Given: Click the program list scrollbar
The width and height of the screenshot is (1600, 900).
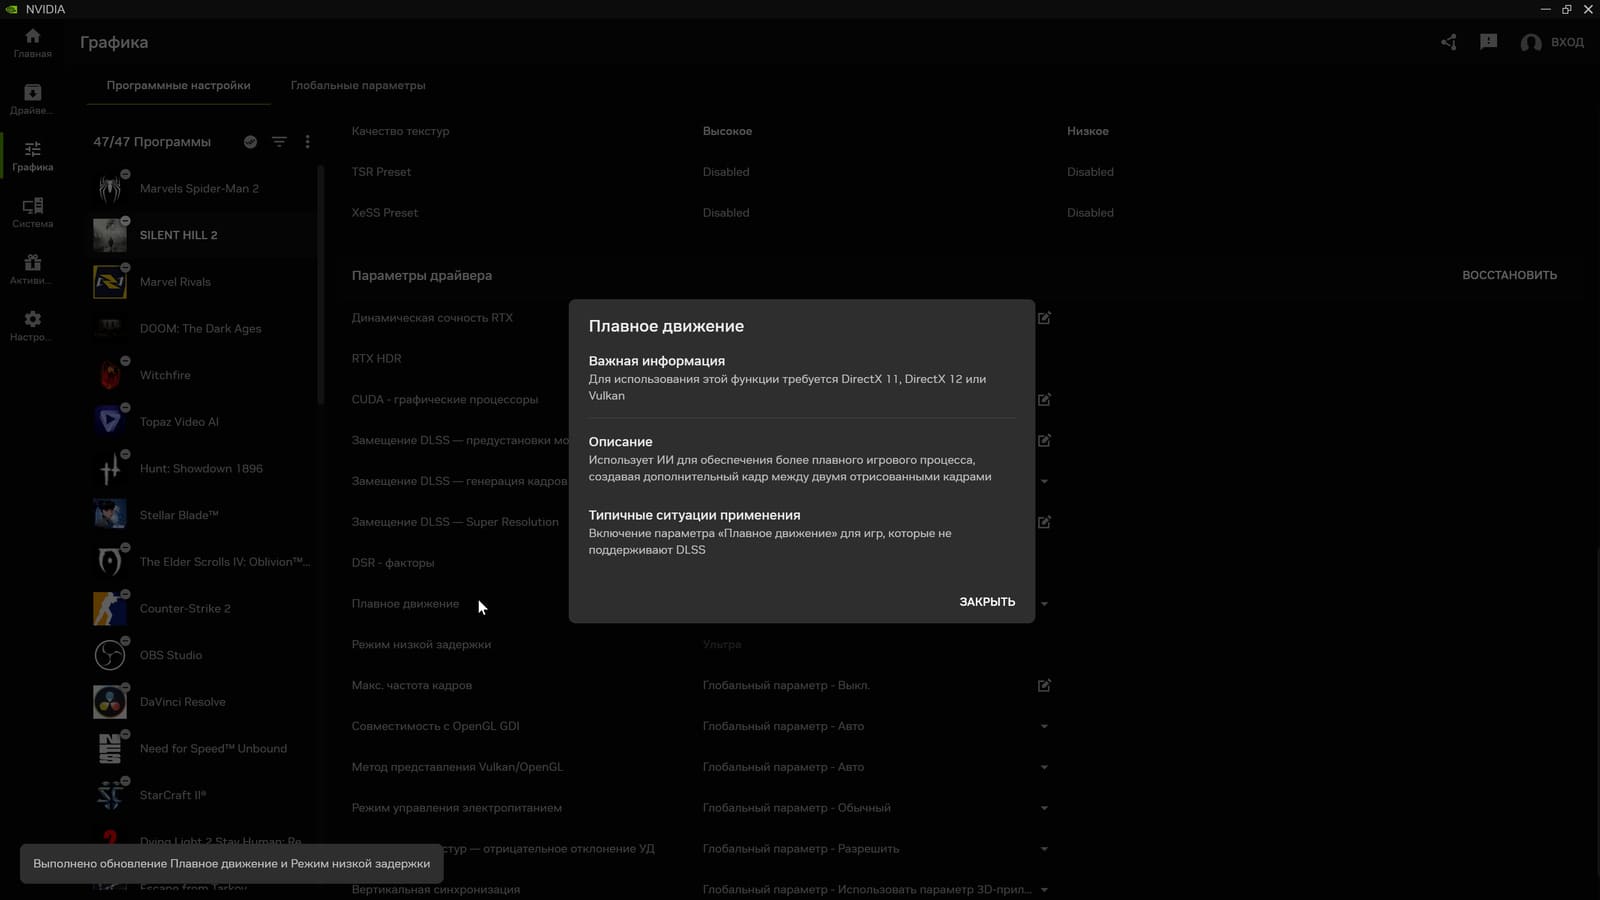Looking at the screenshot, I should 321,285.
